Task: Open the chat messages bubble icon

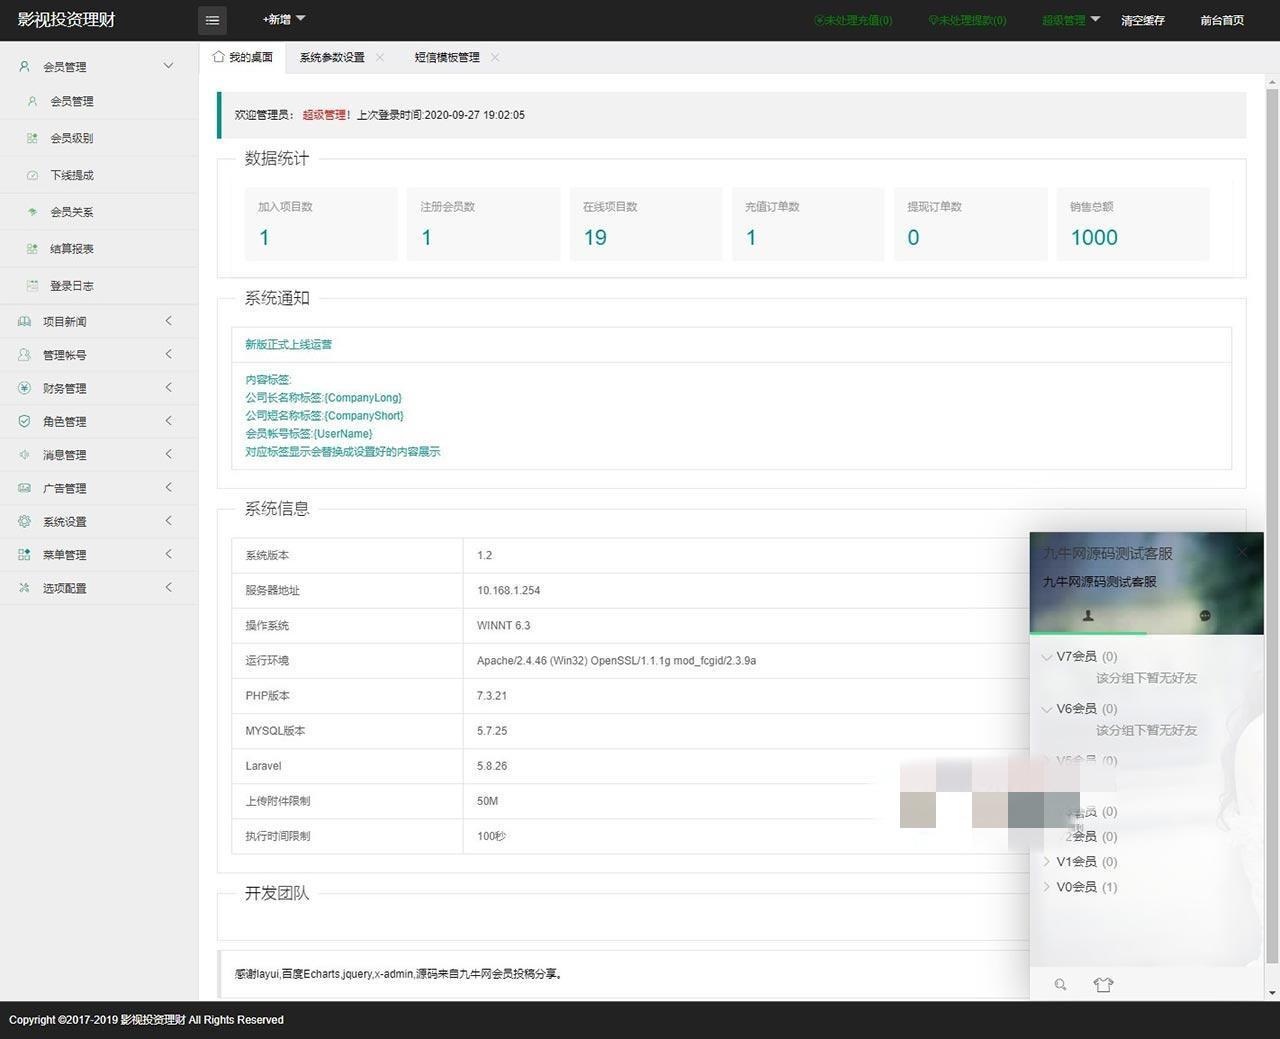Action: pyautogui.click(x=1205, y=616)
